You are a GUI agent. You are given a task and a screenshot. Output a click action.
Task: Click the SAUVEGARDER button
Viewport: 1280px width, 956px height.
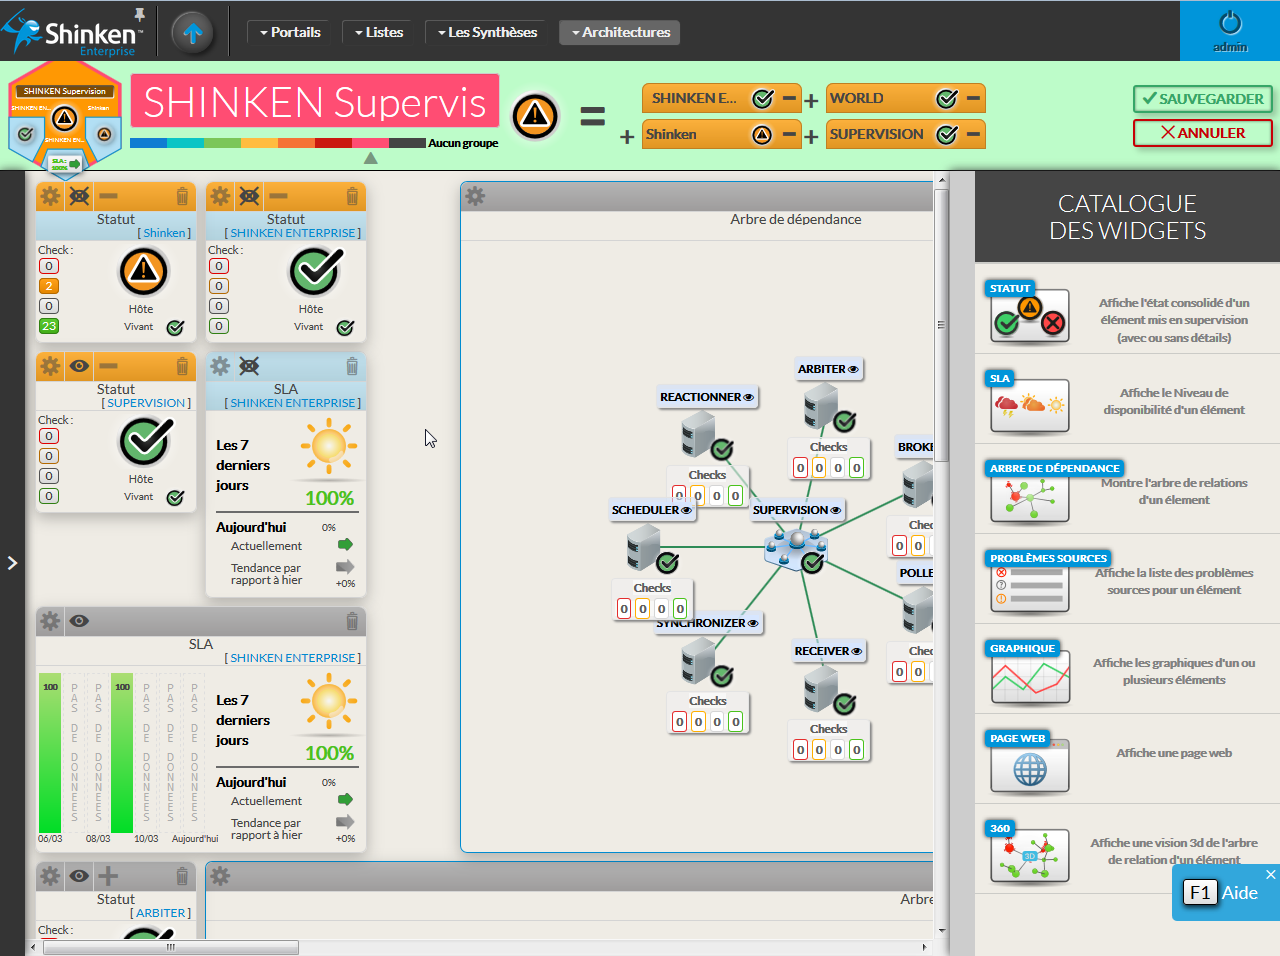1202,99
